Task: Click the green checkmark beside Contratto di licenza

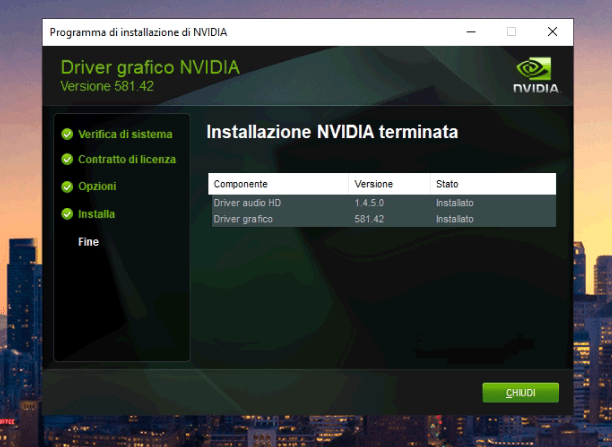Action: (x=67, y=160)
